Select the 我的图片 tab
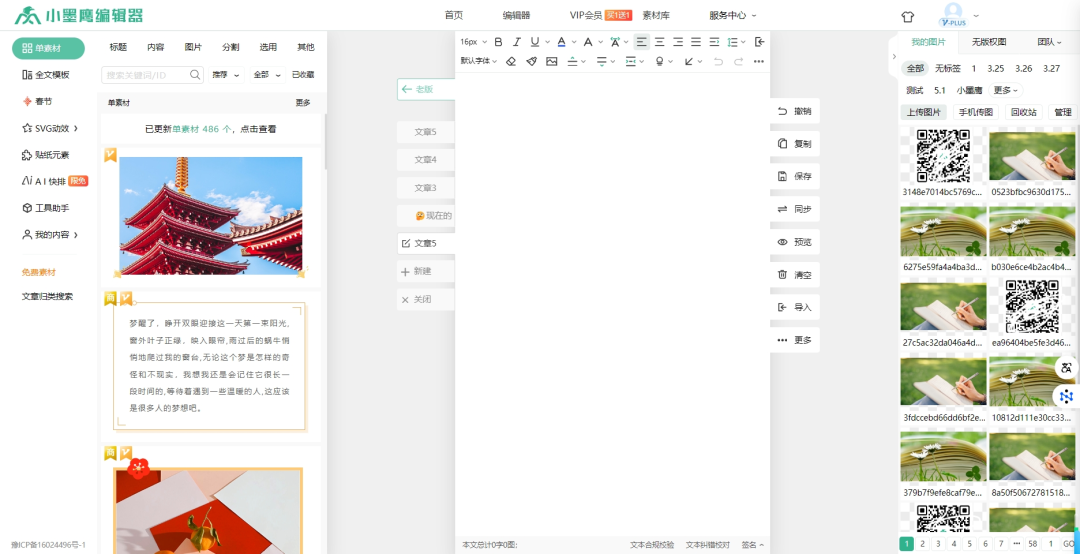This screenshot has width=1080, height=554. click(928, 42)
